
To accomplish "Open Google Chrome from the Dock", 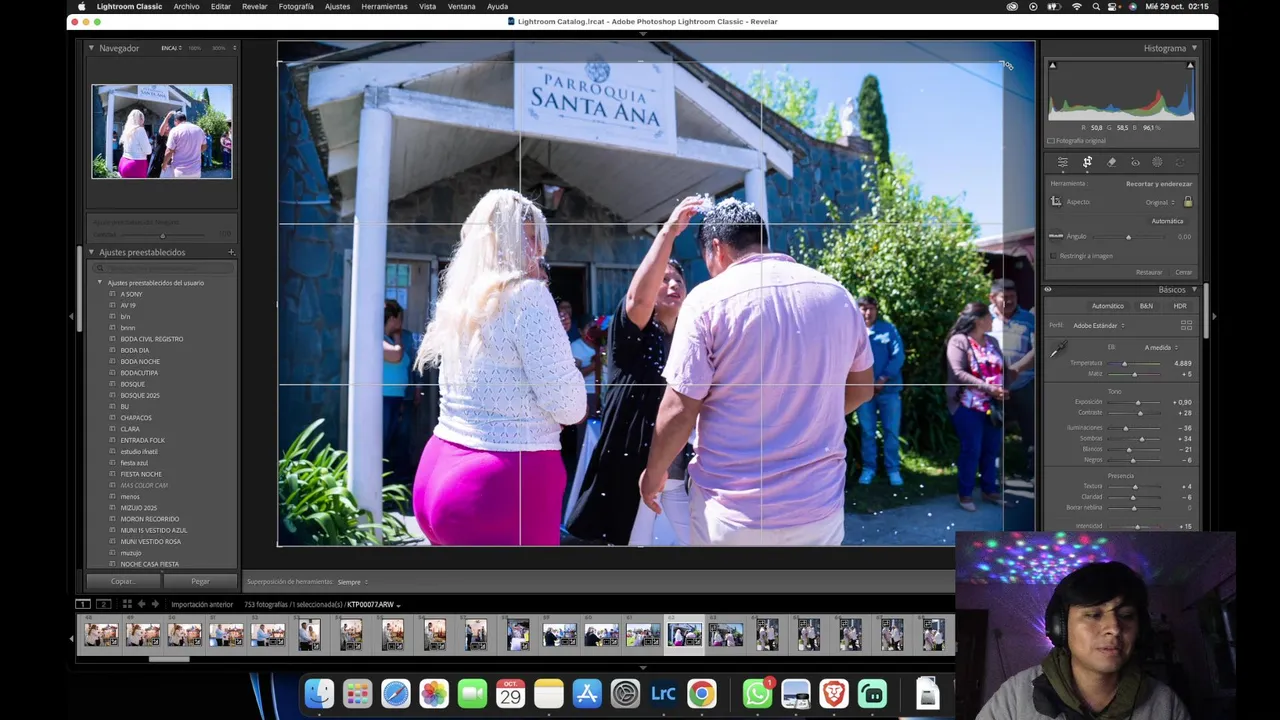I will tap(702, 693).
